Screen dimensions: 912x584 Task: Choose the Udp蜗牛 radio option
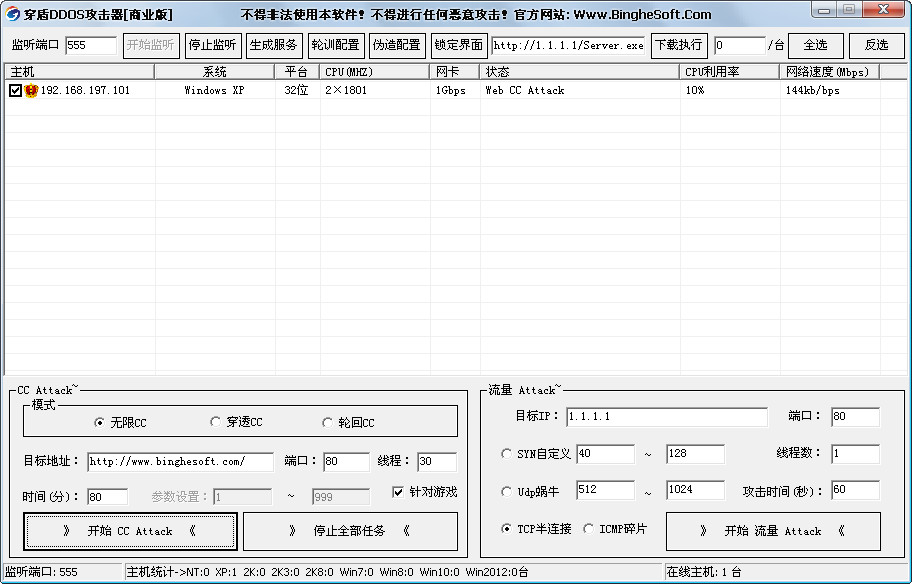(x=506, y=492)
